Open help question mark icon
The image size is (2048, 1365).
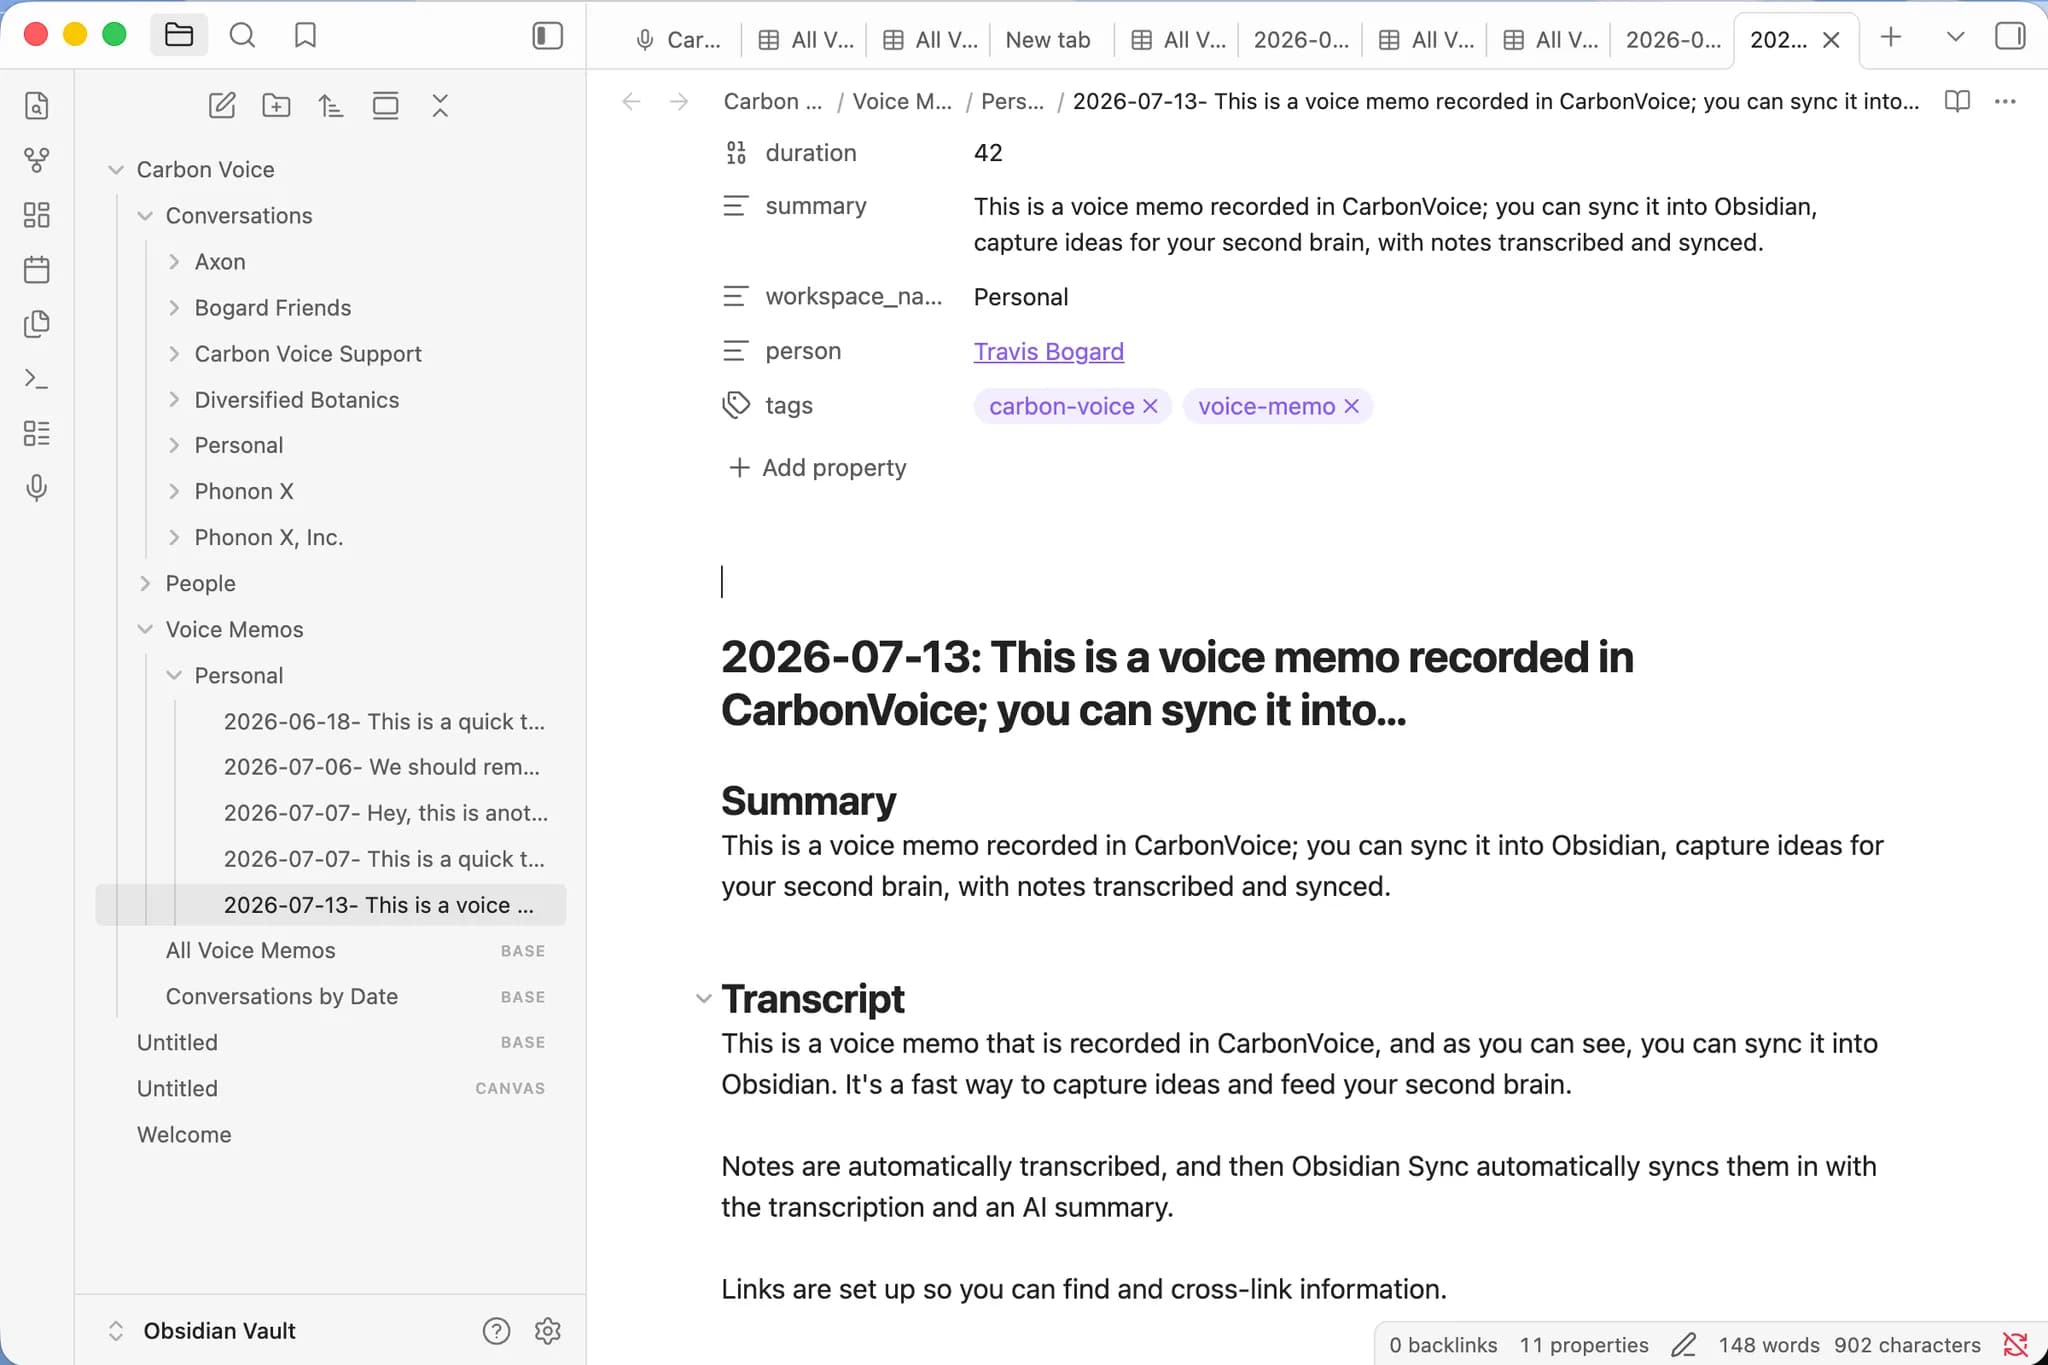pos(496,1331)
